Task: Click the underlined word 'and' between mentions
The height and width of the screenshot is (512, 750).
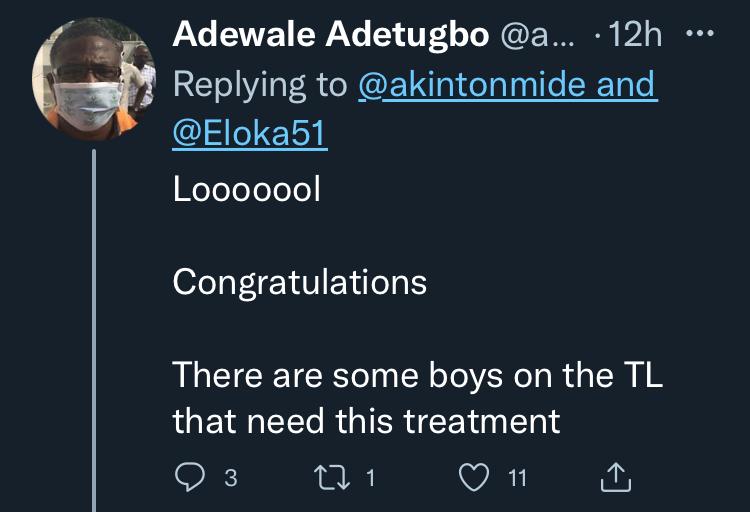Action: (625, 86)
